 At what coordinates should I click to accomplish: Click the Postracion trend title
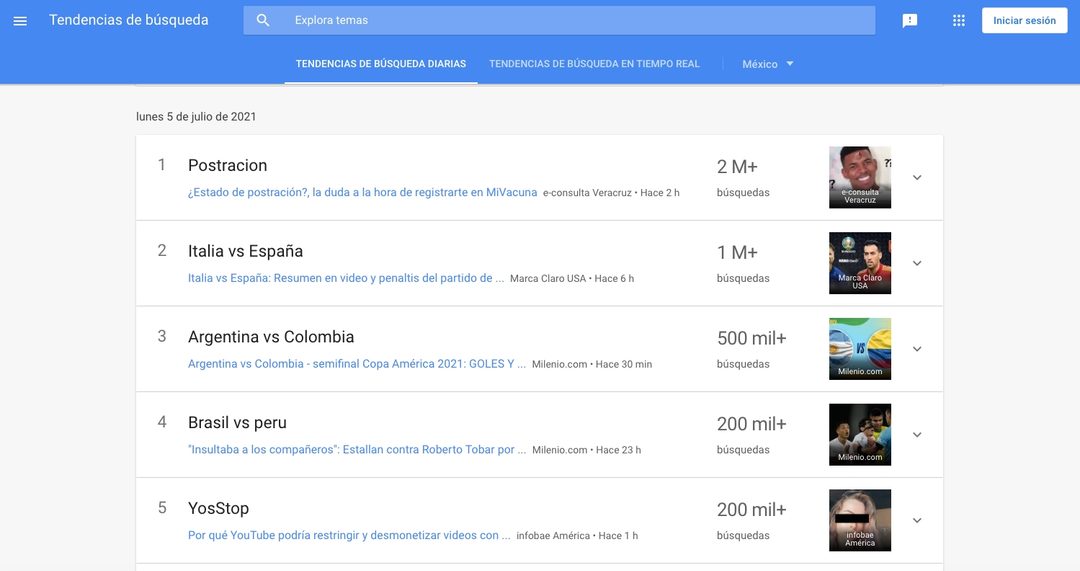coord(227,165)
